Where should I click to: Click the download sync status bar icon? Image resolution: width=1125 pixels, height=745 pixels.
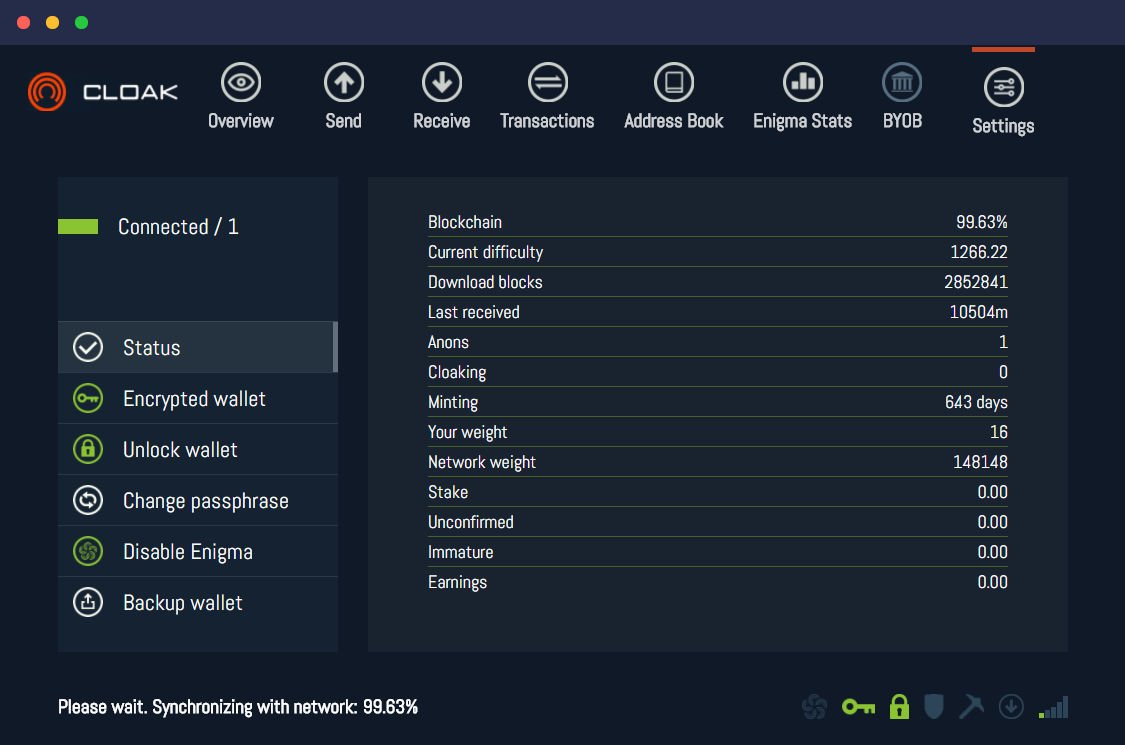click(1011, 707)
